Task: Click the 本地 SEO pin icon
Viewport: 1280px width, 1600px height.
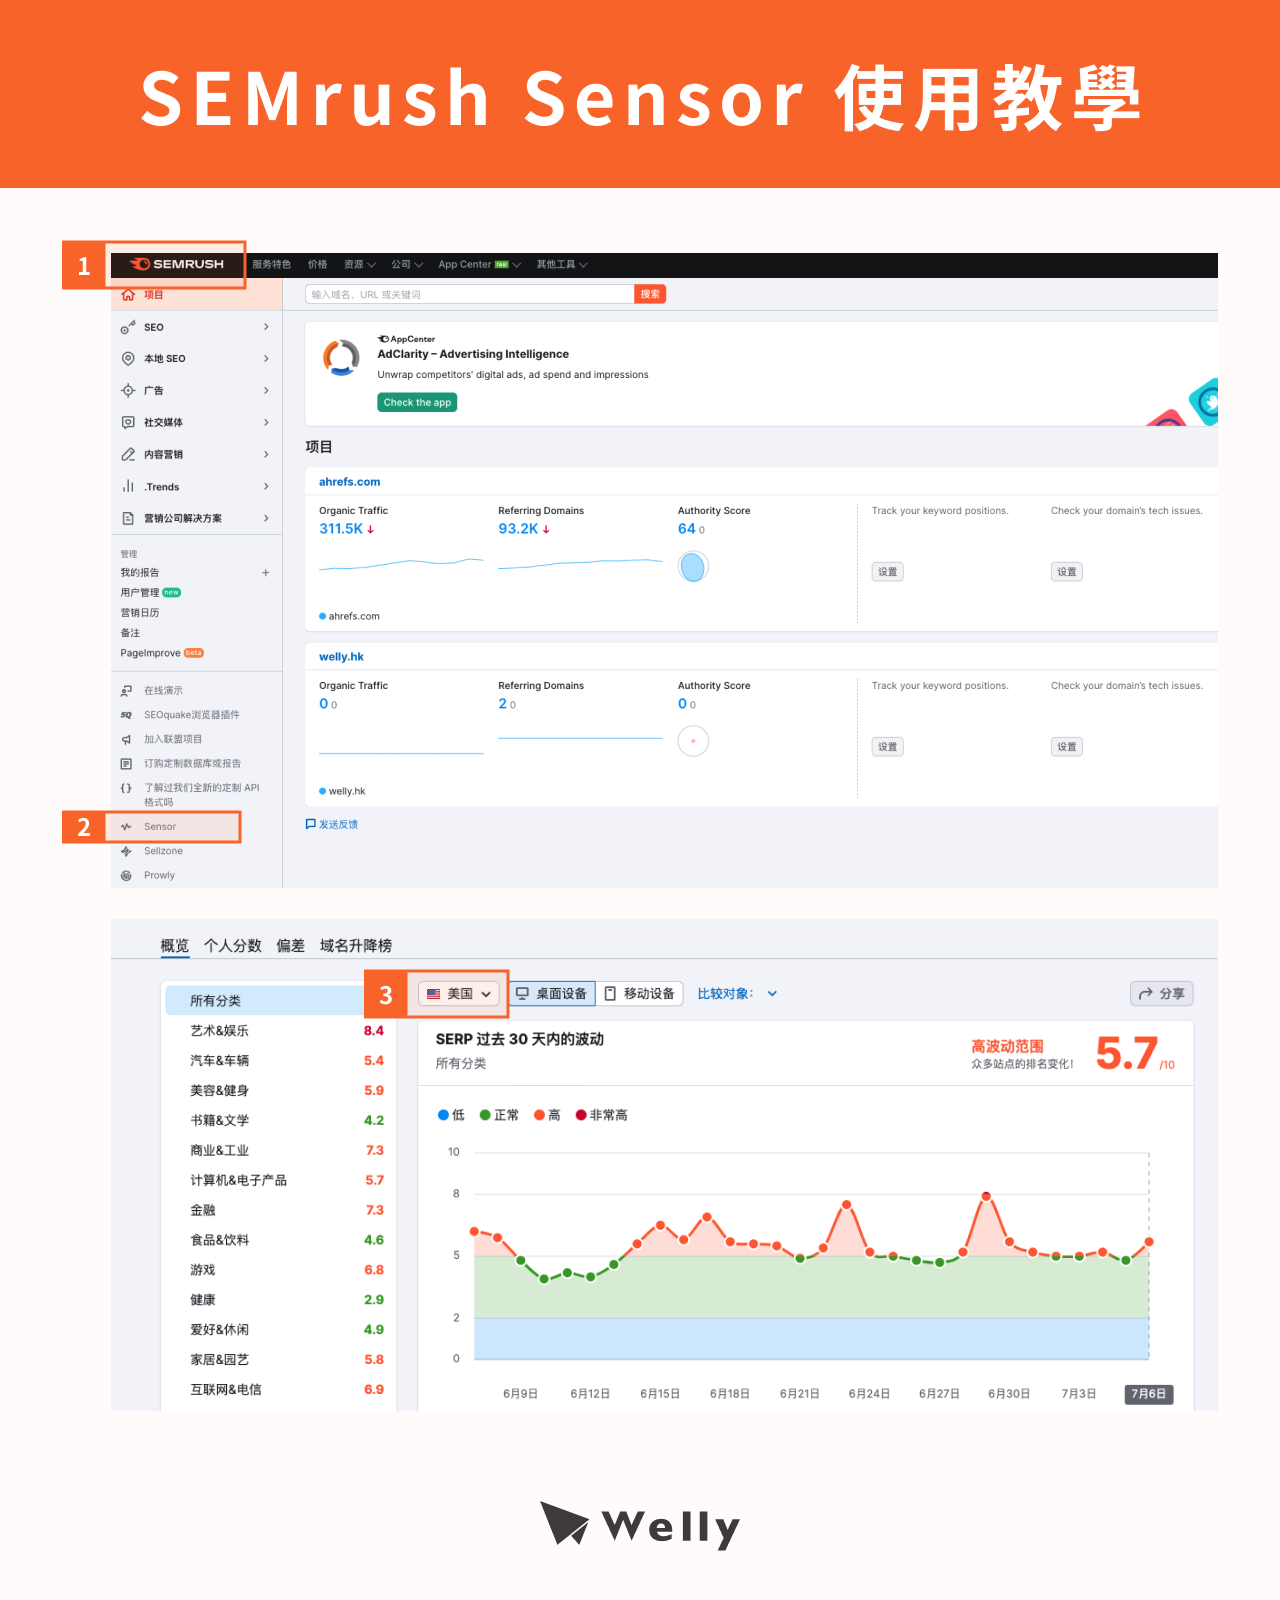Action: pyautogui.click(x=128, y=358)
